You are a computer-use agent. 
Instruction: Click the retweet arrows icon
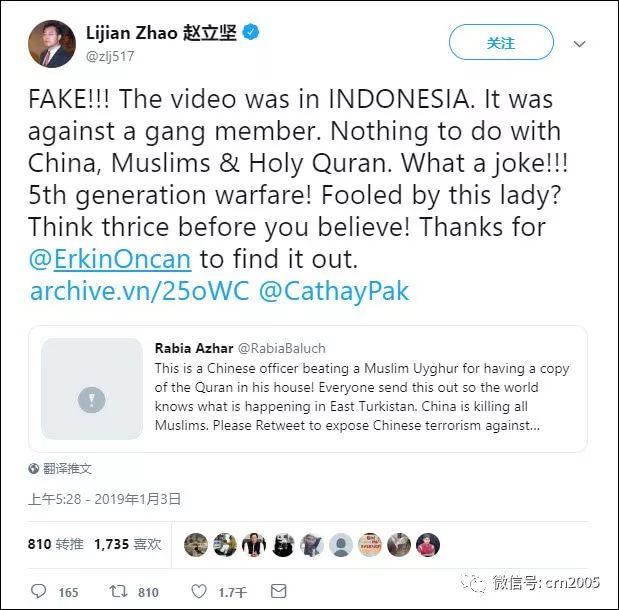pyautogui.click(x=118, y=591)
